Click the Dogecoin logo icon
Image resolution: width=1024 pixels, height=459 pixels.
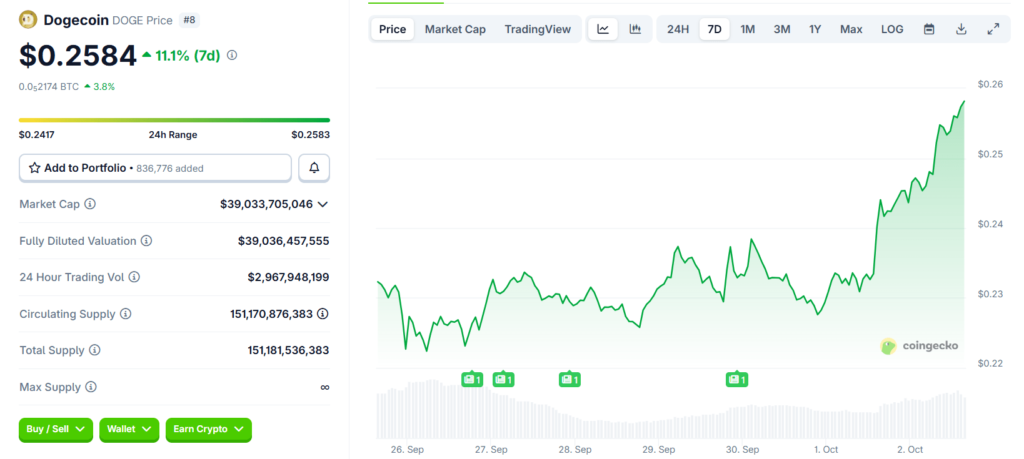(28, 19)
